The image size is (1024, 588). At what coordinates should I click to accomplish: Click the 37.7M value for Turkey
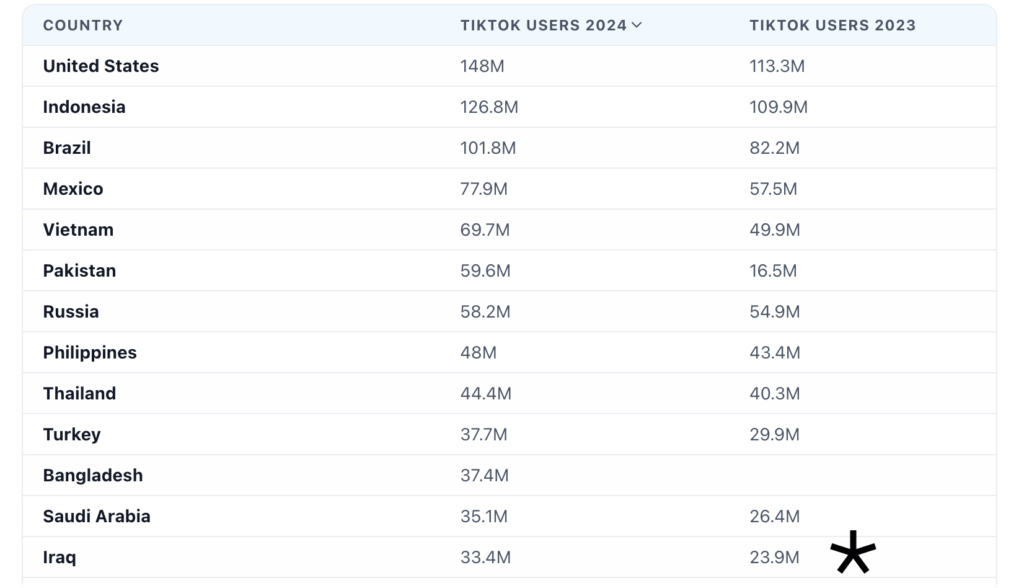coord(484,434)
